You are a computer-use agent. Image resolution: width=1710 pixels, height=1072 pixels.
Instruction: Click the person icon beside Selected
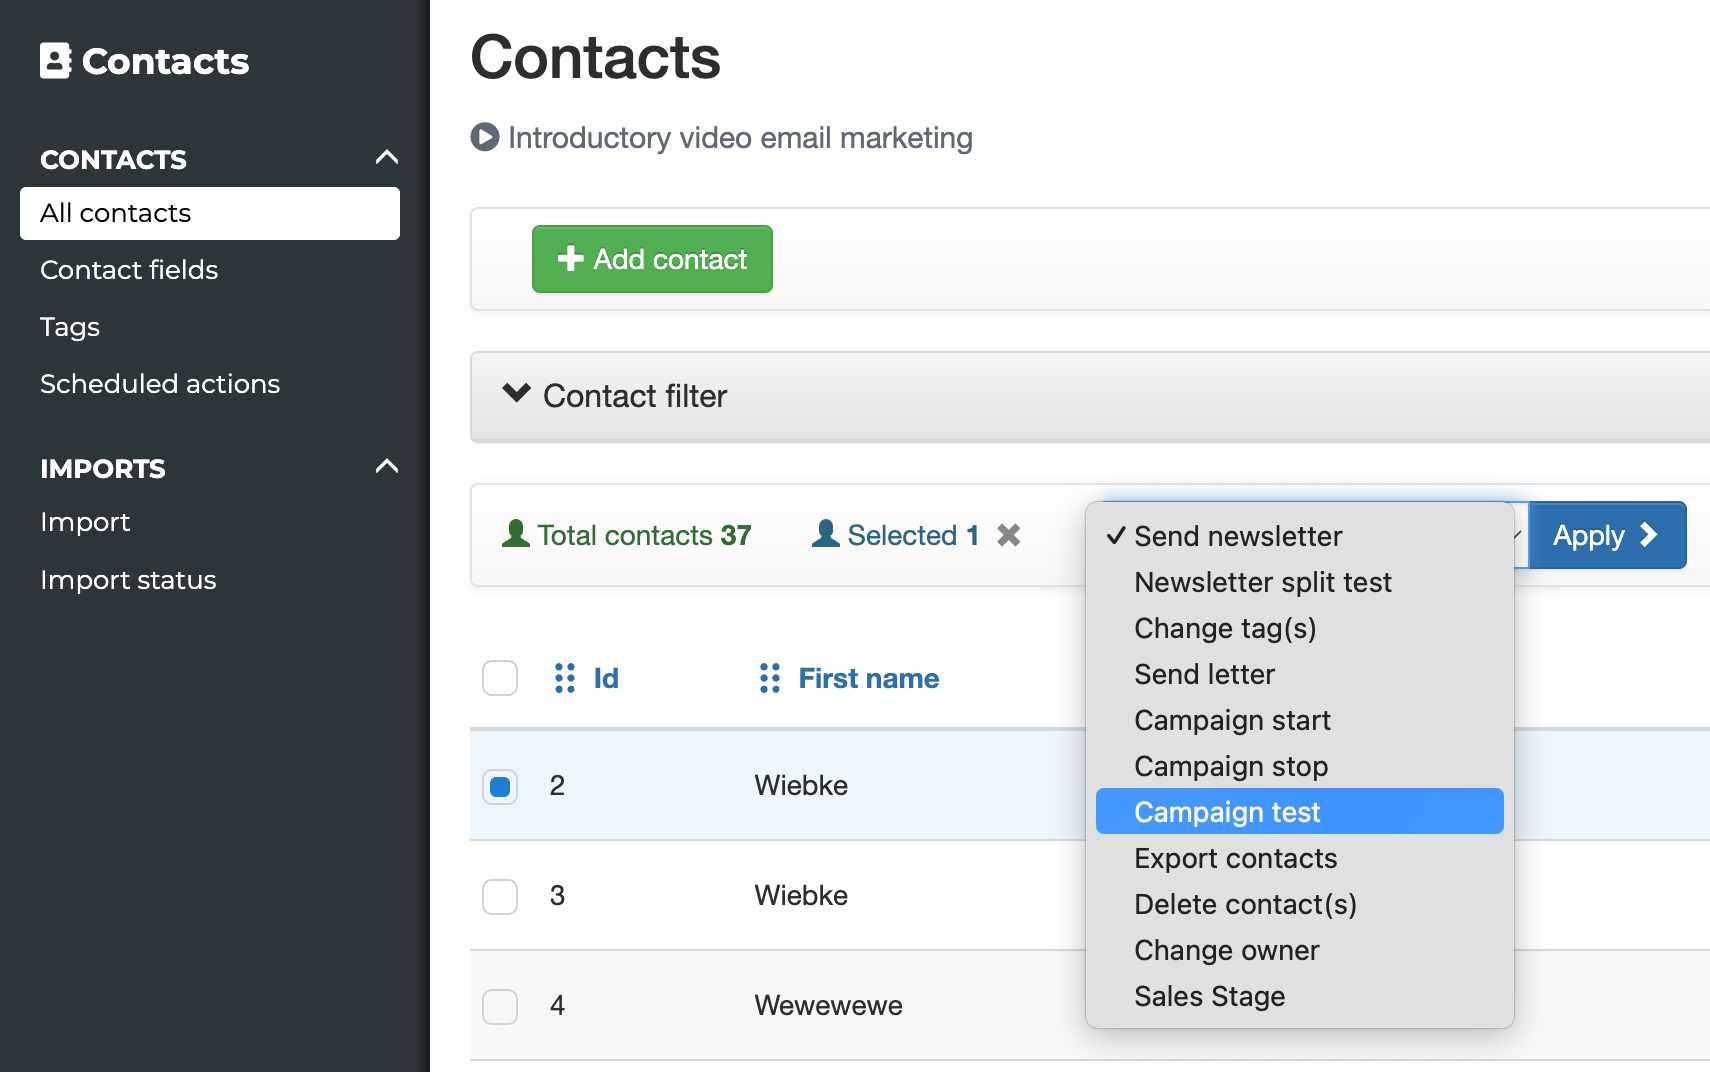click(x=826, y=534)
